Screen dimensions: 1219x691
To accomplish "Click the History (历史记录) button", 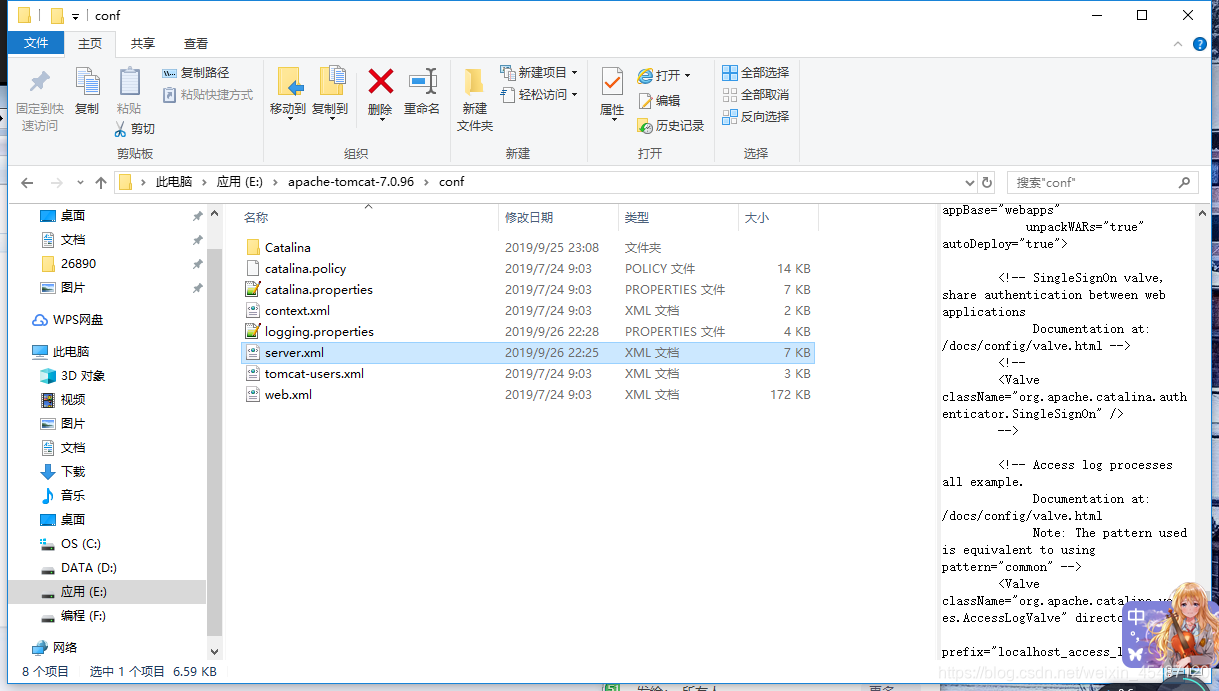I will pyautogui.click(x=671, y=125).
